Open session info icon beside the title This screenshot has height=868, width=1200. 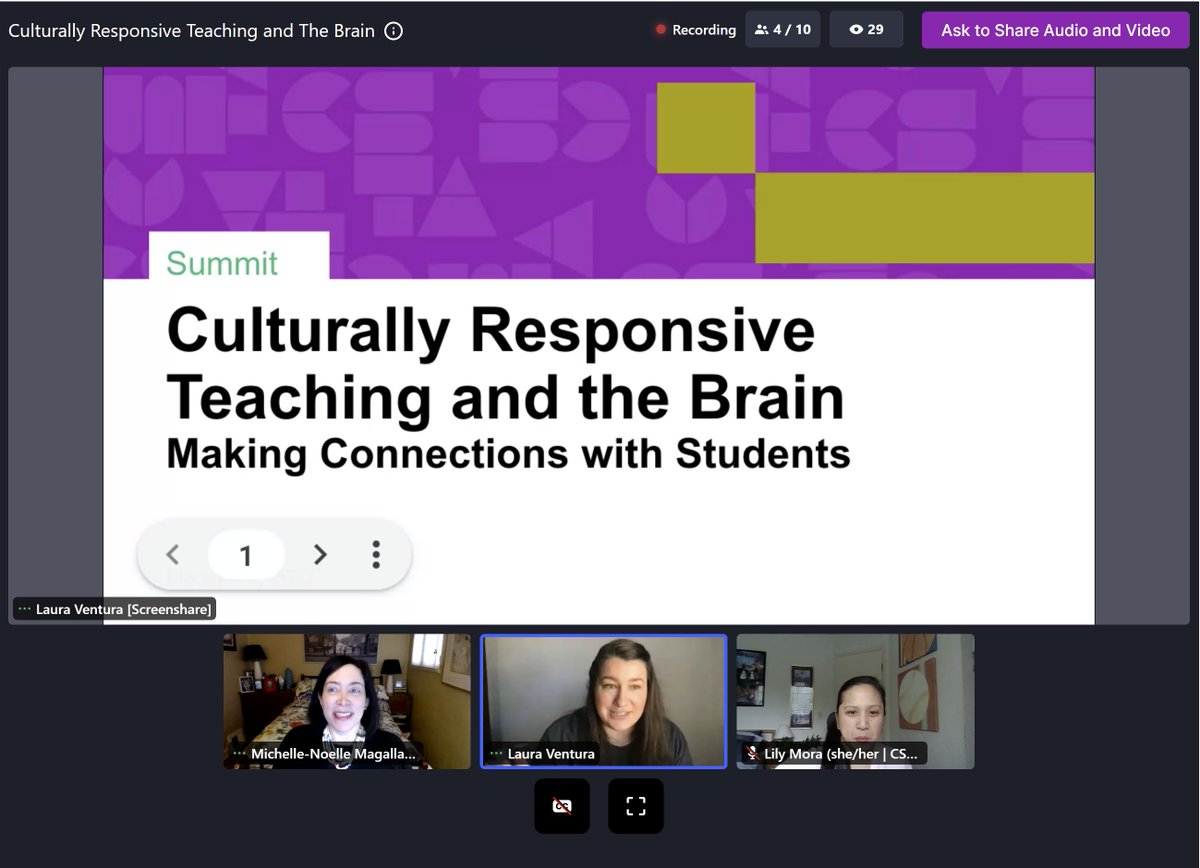pos(394,30)
